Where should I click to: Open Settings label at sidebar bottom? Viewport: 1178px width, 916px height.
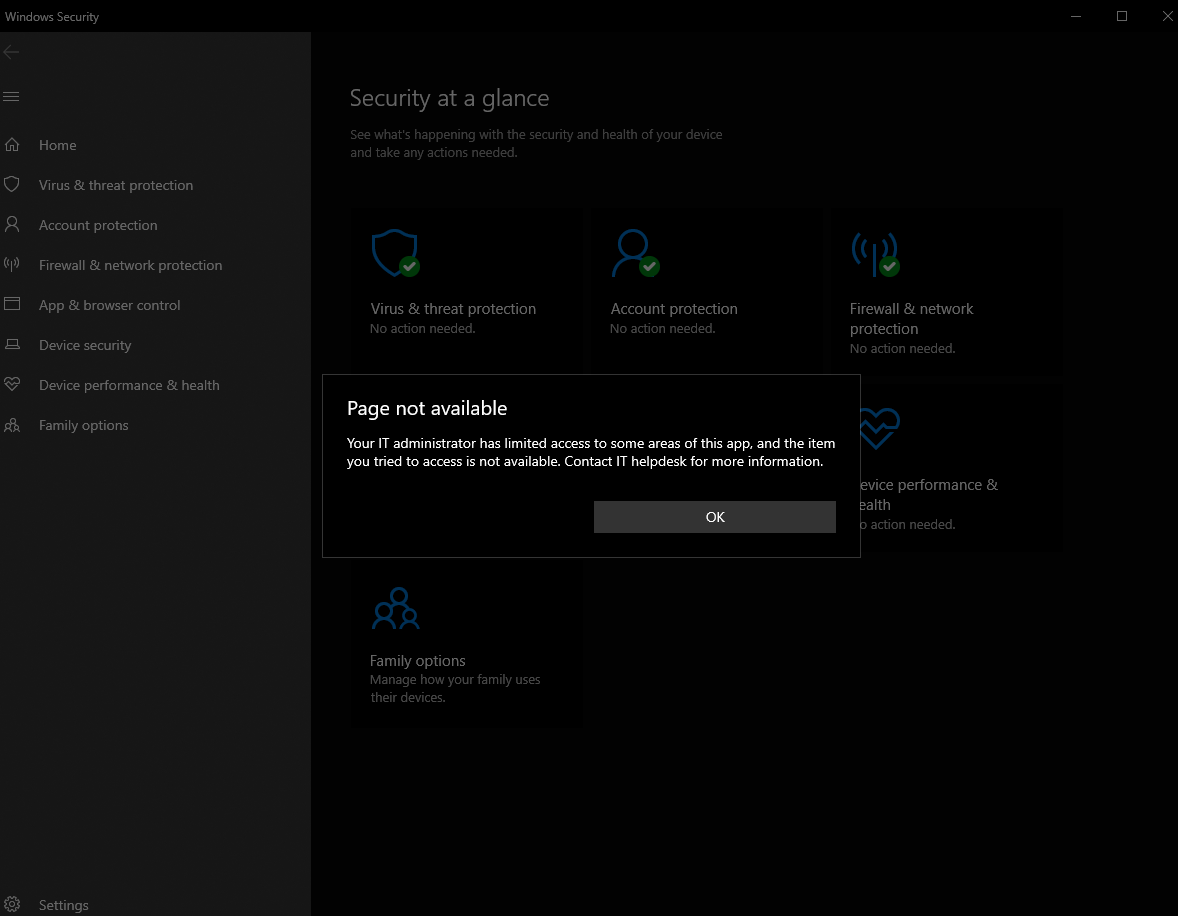64,905
